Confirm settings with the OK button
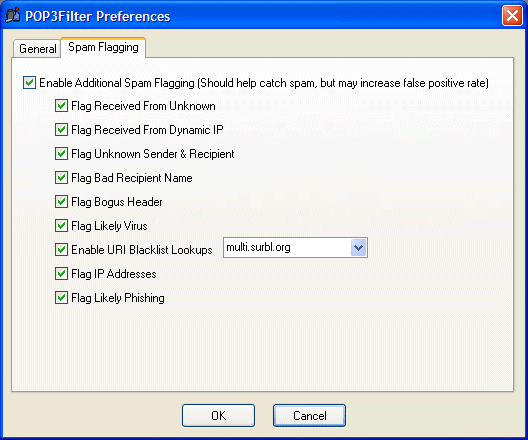 pos(218,415)
